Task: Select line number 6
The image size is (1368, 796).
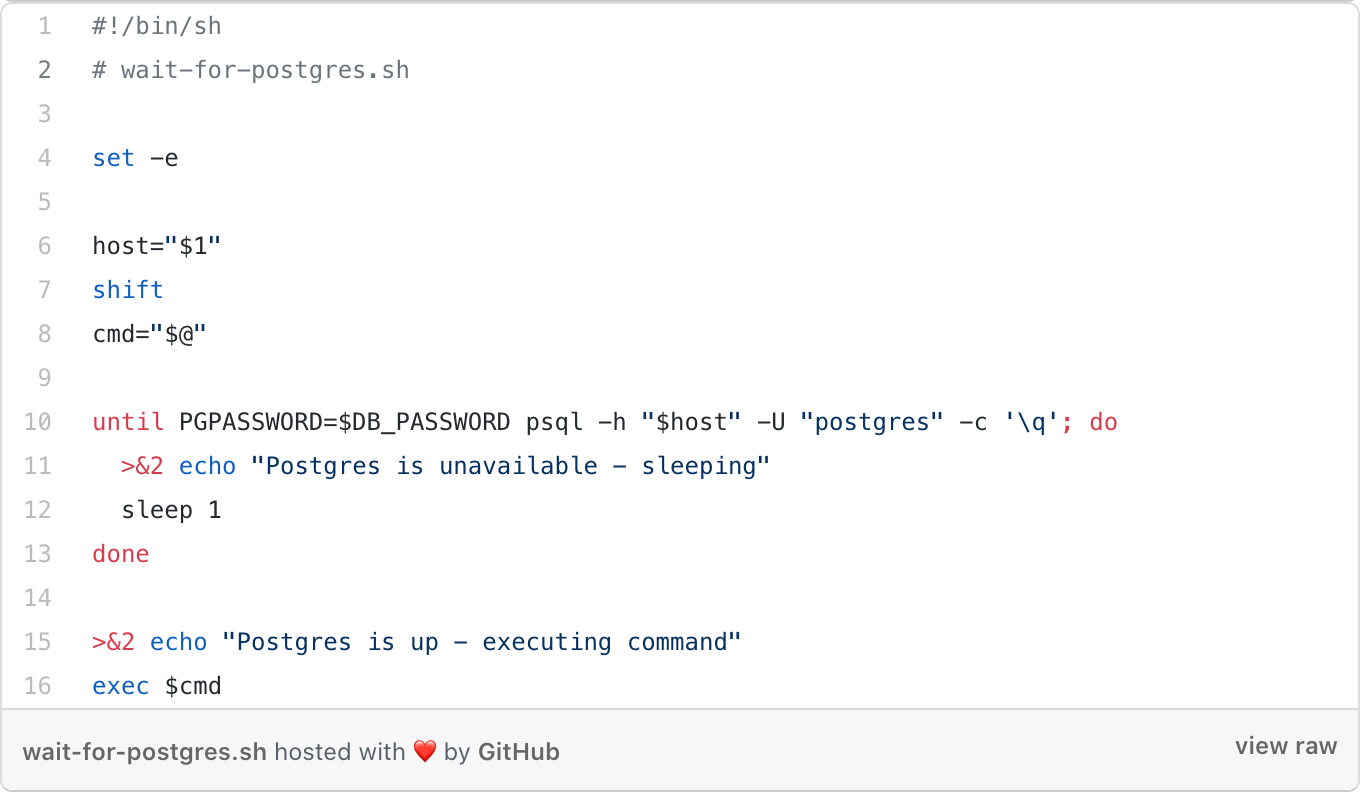Action: [44, 246]
